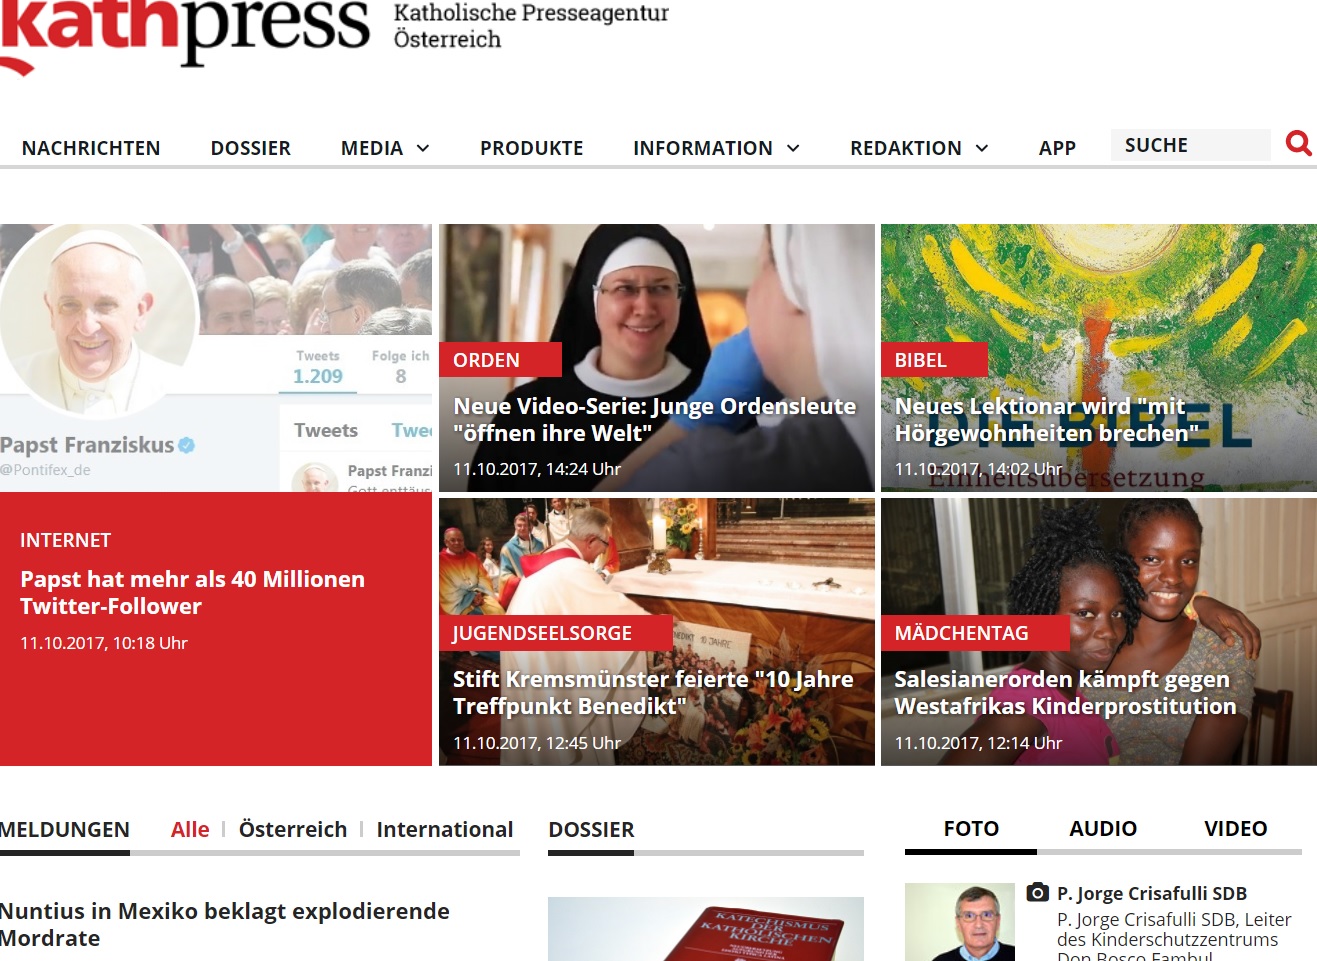The width and height of the screenshot is (1317, 961).
Task: Click into the SUCHE search field
Action: click(x=1190, y=145)
